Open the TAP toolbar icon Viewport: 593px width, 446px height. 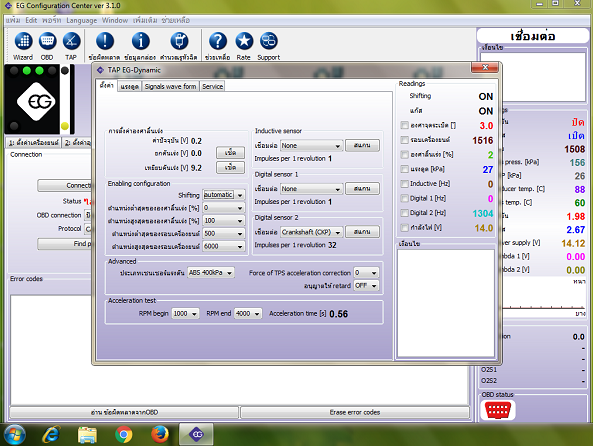(71, 41)
